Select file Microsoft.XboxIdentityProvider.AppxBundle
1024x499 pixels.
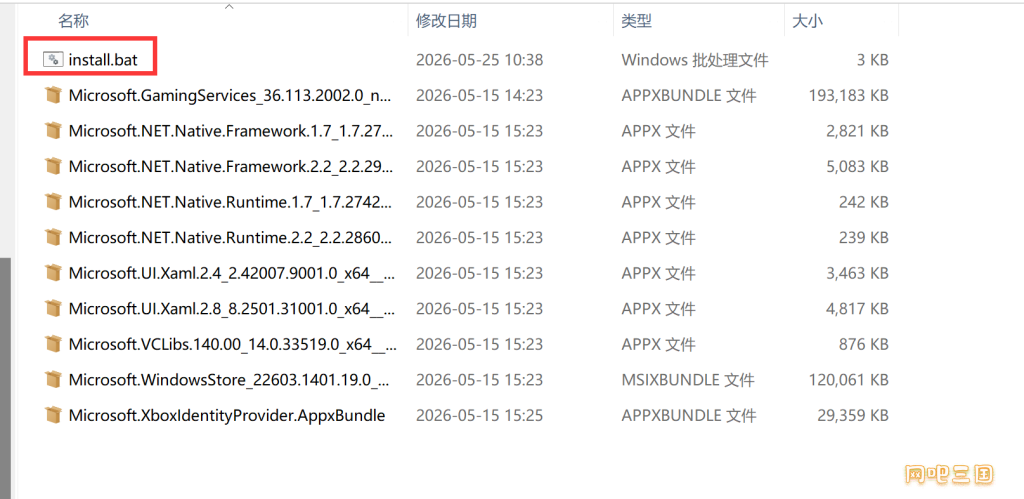tap(227, 415)
